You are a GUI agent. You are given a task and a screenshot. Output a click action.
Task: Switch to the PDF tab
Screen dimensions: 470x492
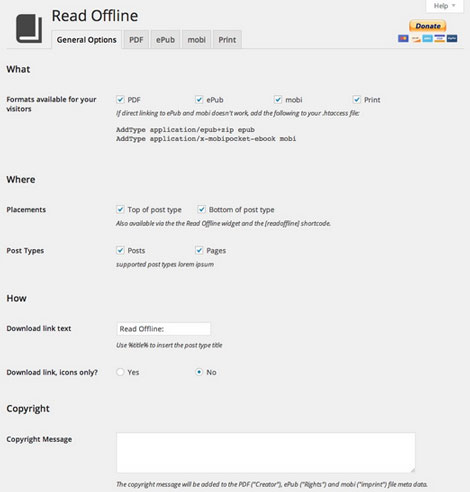pyautogui.click(x=136, y=40)
